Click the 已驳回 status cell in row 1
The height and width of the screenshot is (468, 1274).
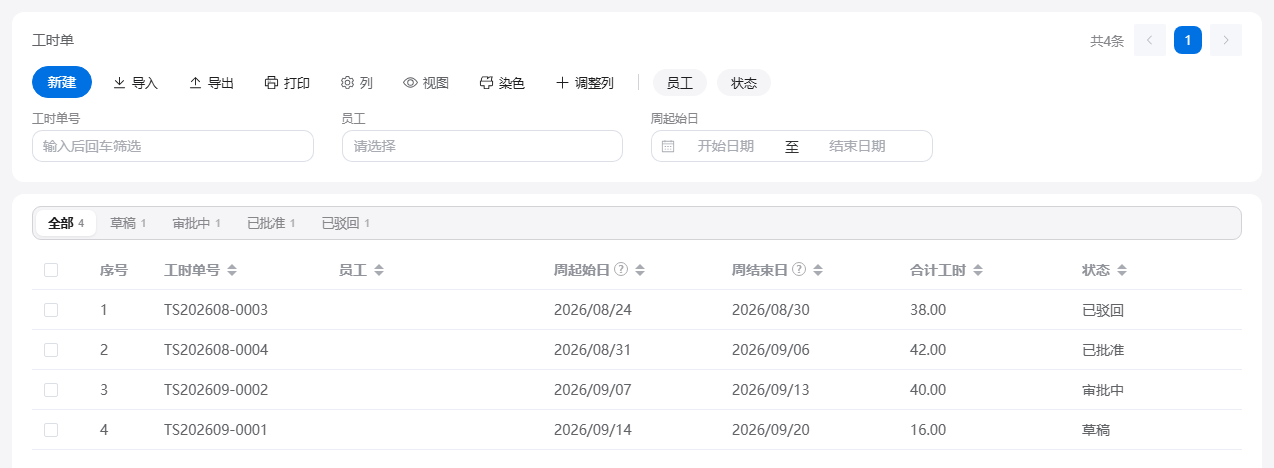(1103, 310)
